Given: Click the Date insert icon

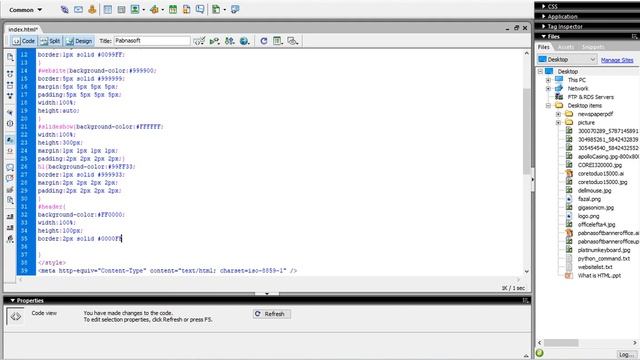Looking at the screenshot, I should click(x=173, y=9).
